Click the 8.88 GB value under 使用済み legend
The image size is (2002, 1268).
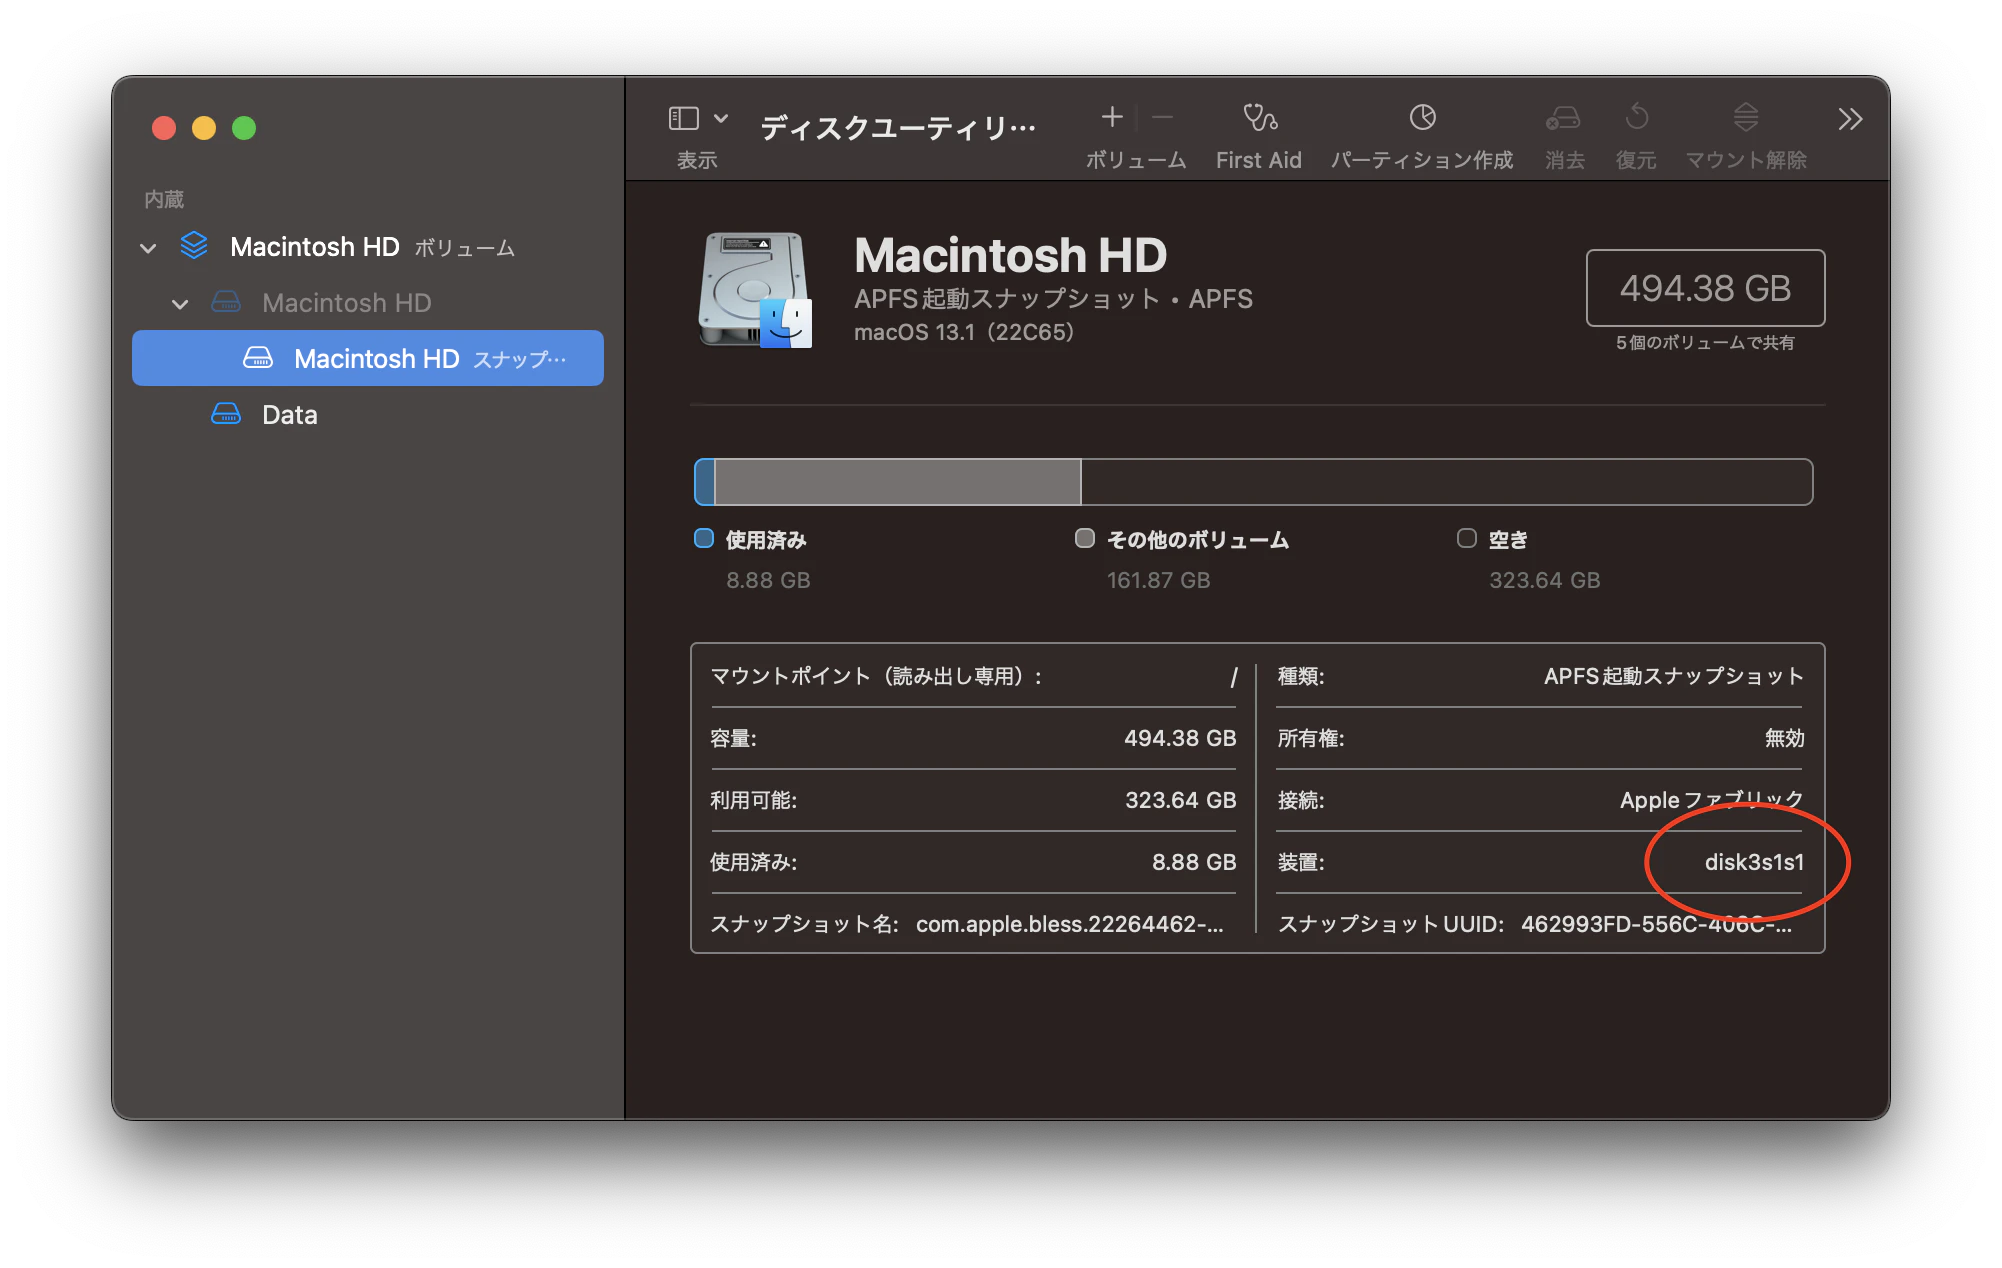(x=768, y=580)
